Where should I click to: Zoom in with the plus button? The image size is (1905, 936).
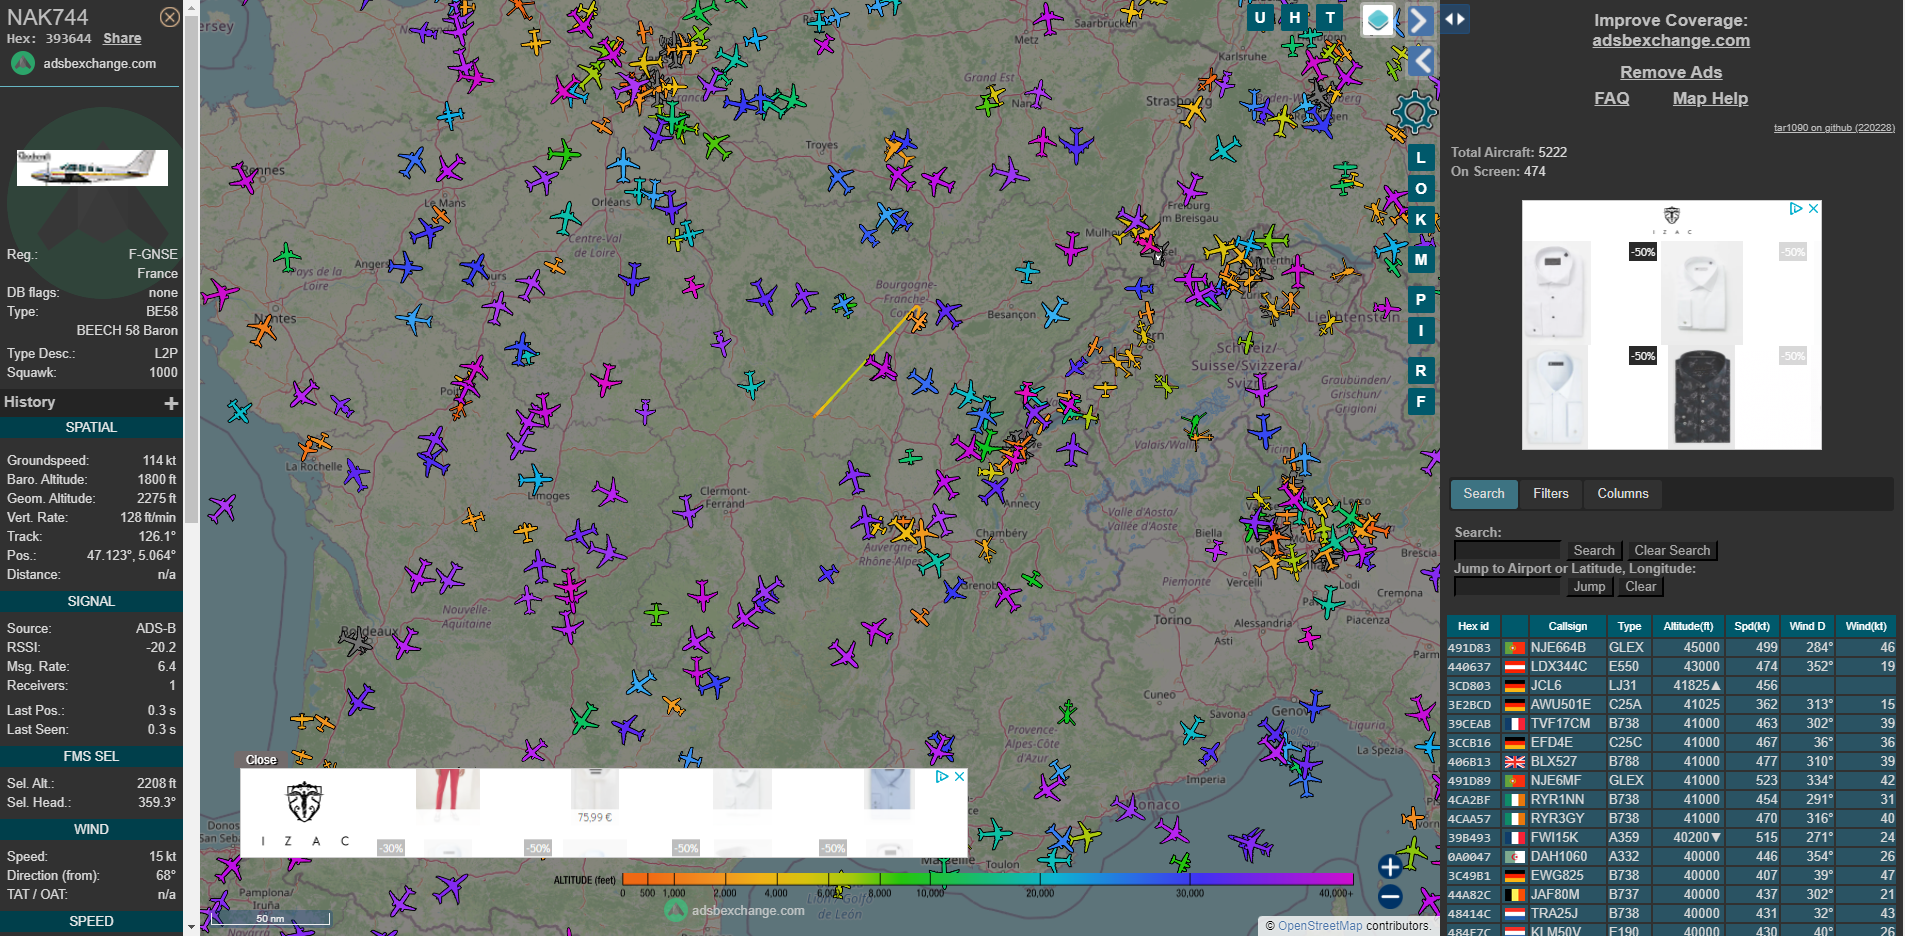click(1389, 867)
